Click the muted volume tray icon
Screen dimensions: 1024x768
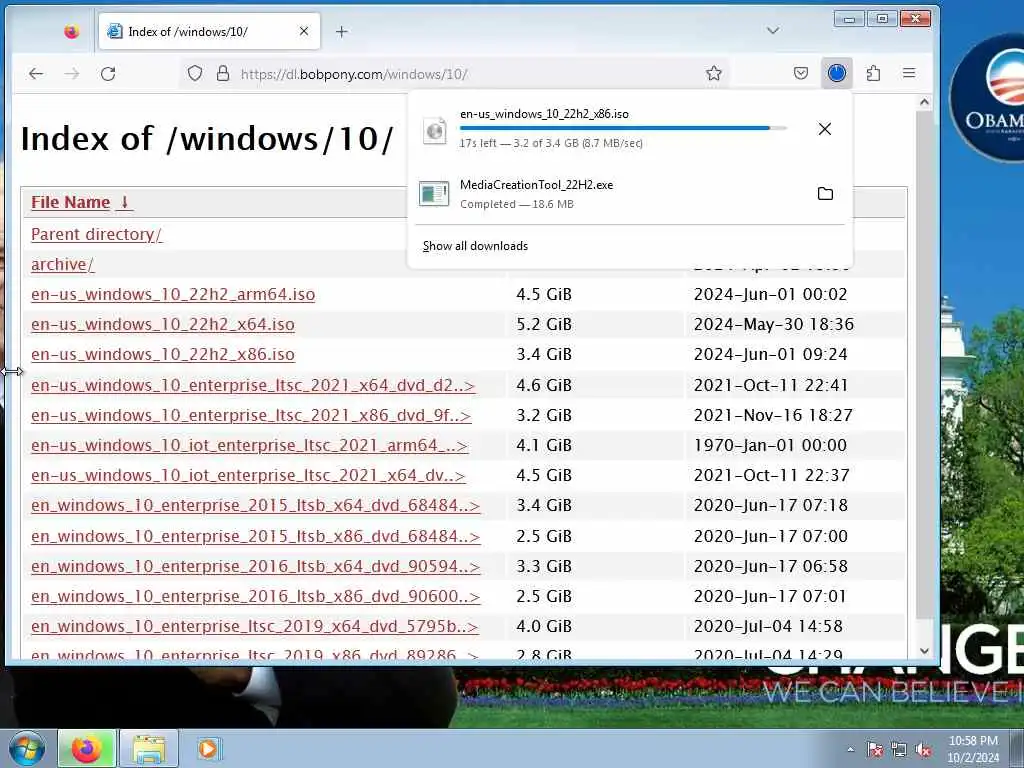pos(923,749)
